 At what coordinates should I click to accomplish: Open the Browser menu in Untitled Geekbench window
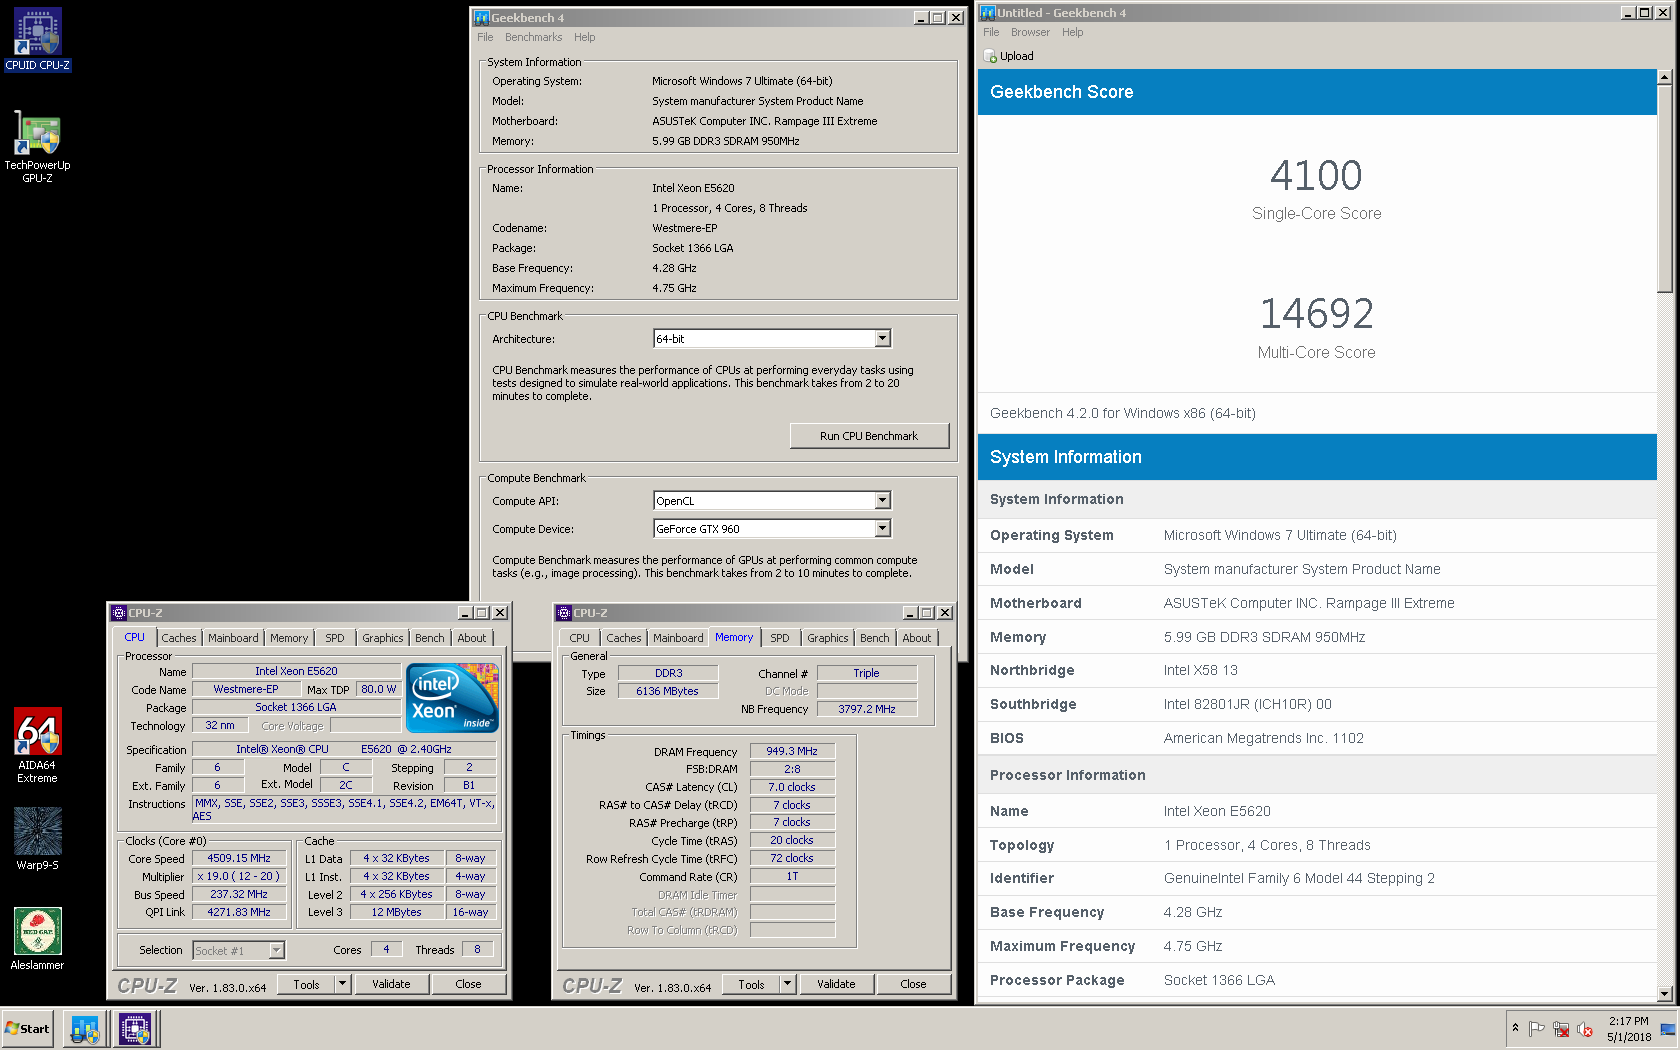1030,32
